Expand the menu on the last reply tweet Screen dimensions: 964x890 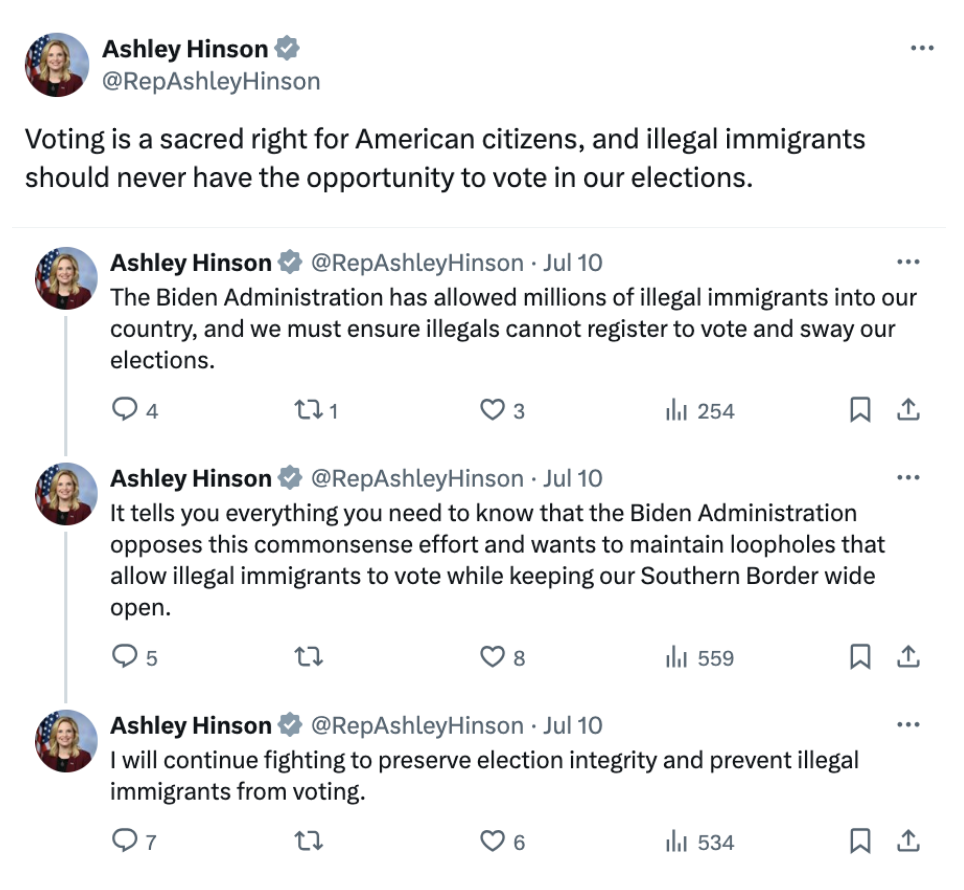[x=908, y=725]
